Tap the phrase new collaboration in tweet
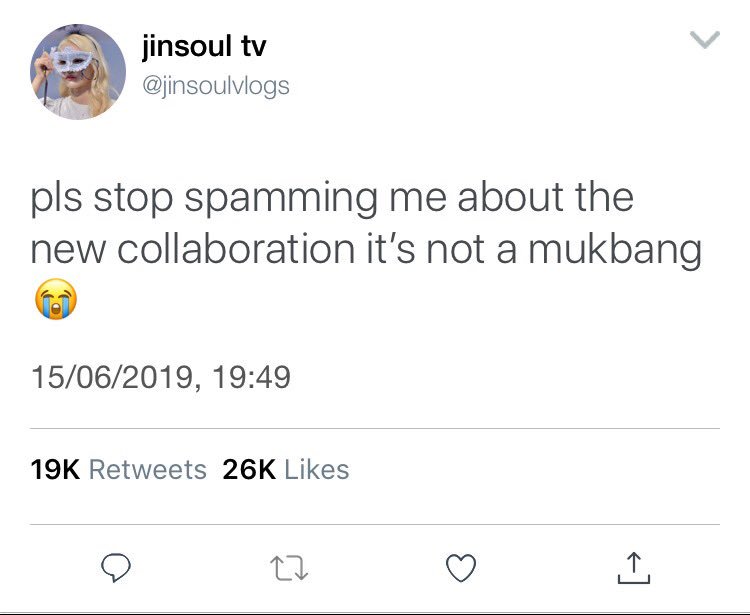The height and width of the screenshot is (615, 750). click(x=192, y=249)
